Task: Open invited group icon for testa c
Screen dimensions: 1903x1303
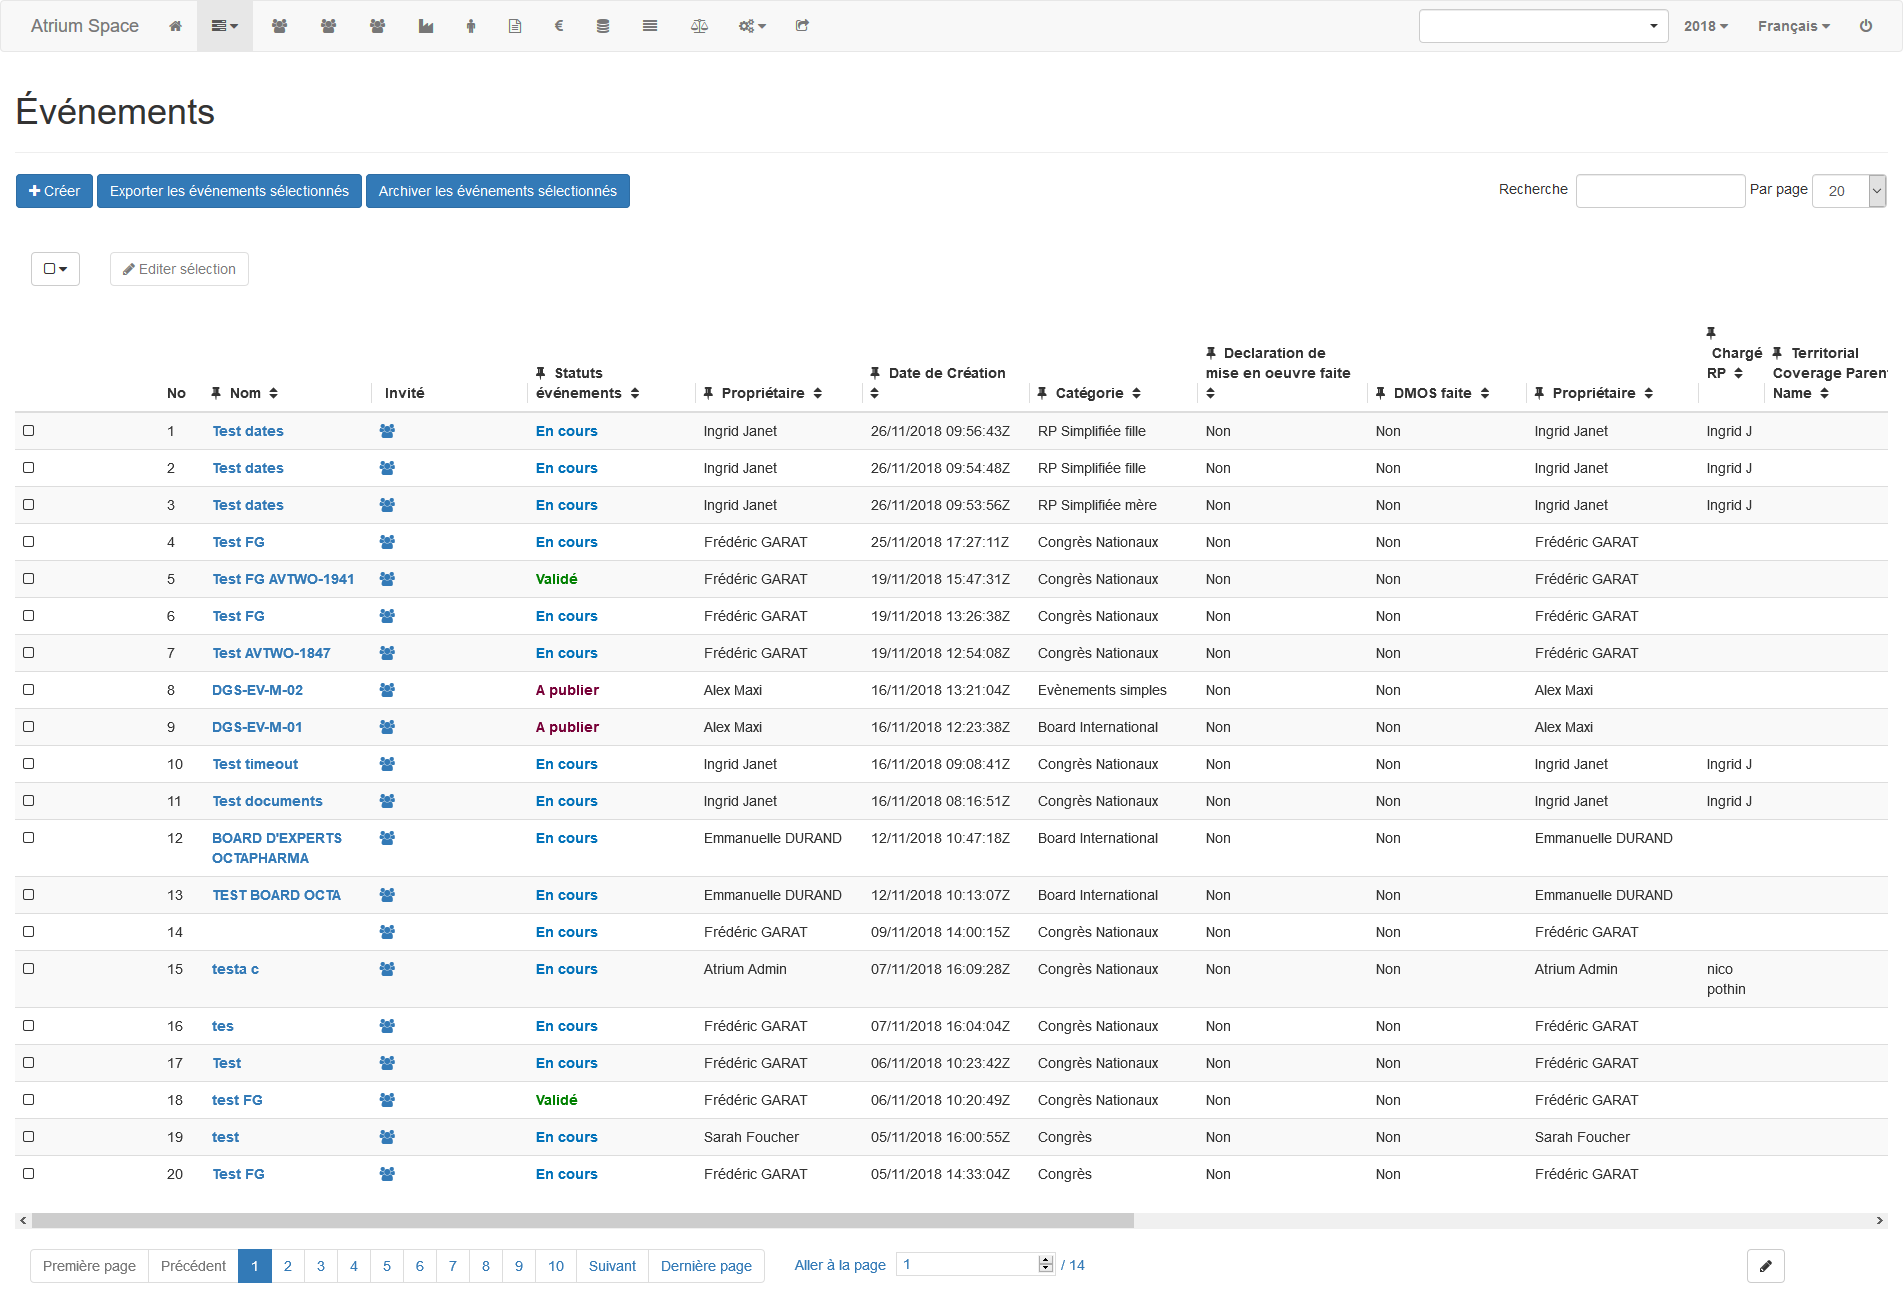Action: (387, 969)
